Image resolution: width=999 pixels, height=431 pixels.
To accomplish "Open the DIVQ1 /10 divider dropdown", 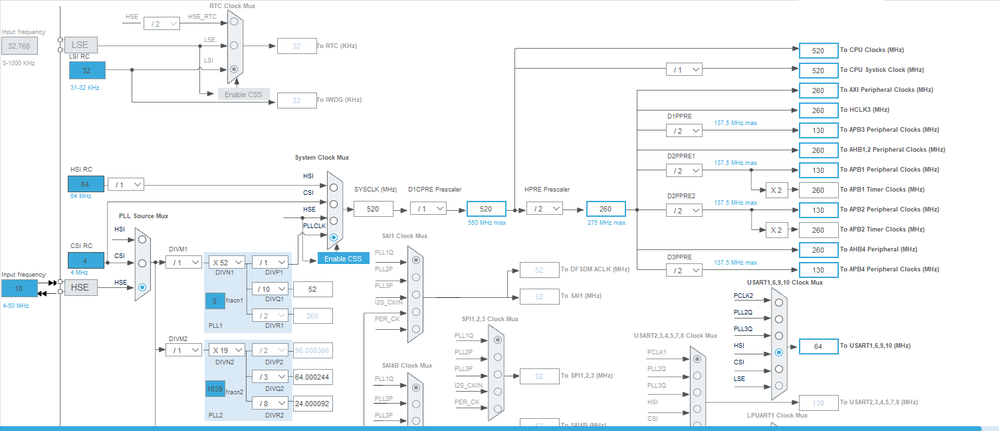I will [x=270, y=289].
